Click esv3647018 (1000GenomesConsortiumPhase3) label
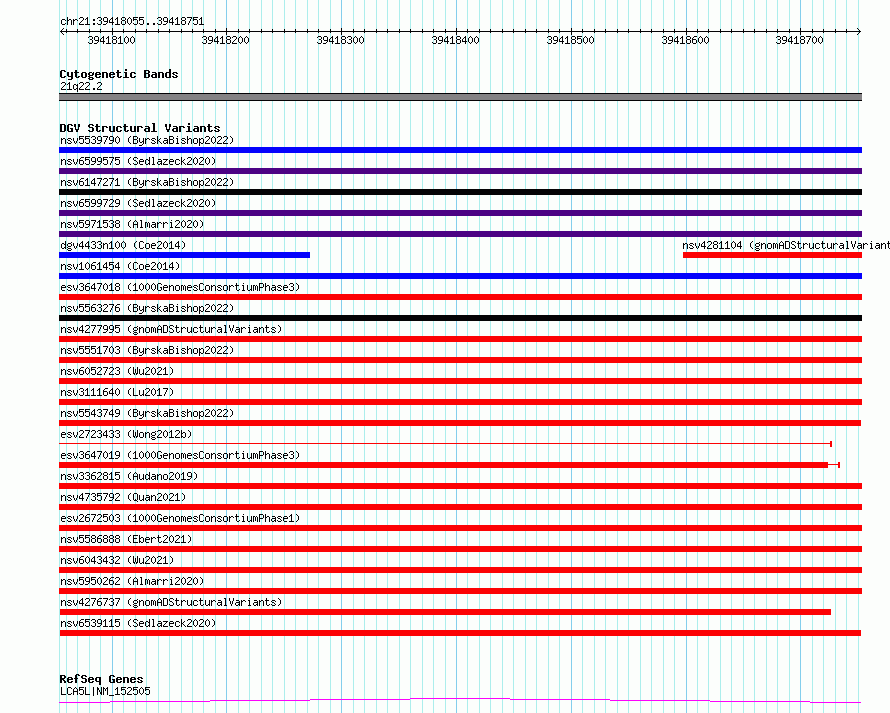890x713 pixels. click(180, 287)
